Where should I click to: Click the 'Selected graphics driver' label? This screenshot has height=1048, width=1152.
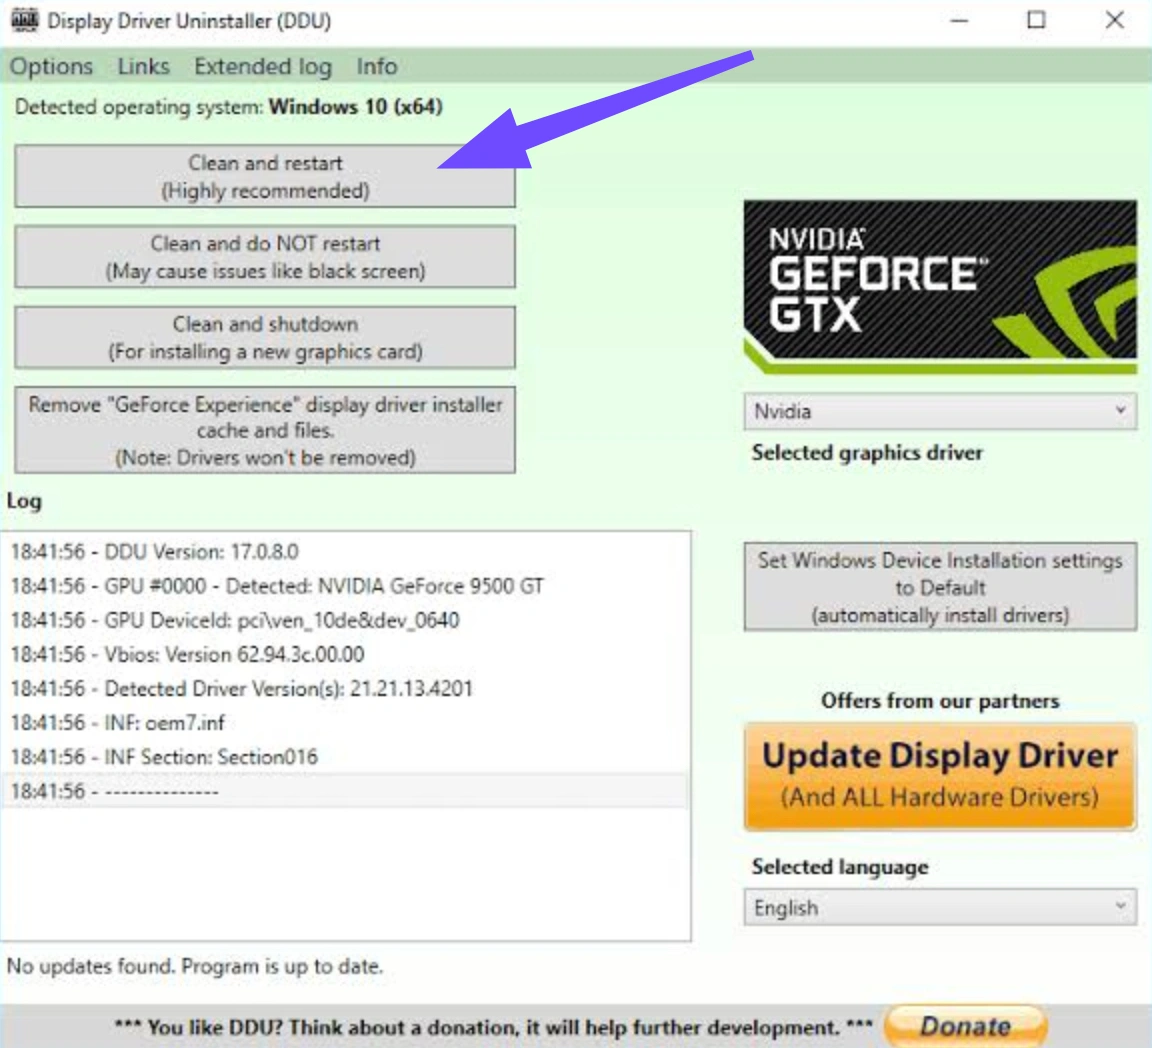(867, 453)
